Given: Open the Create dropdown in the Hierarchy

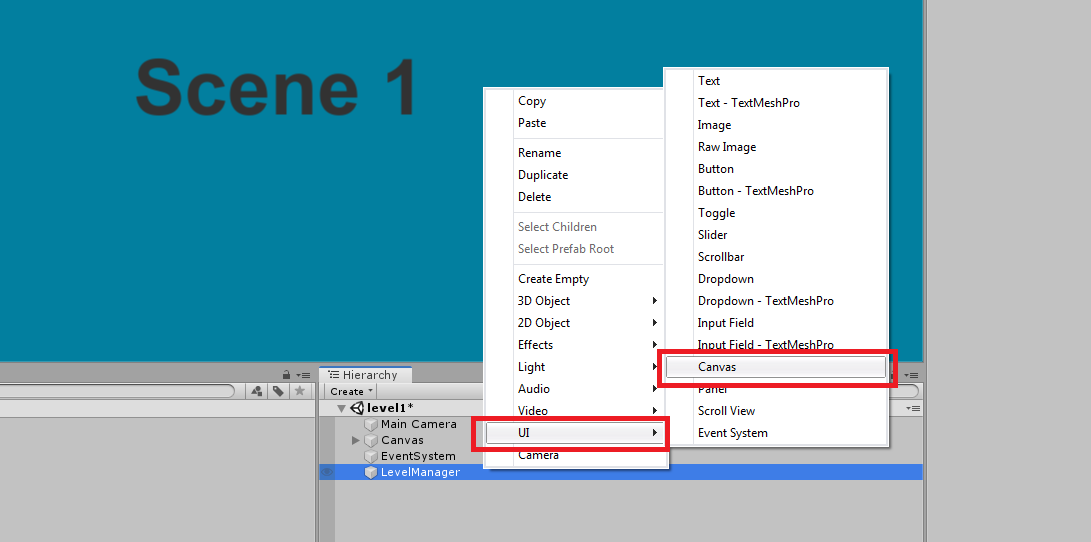Looking at the screenshot, I should pos(351,391).
